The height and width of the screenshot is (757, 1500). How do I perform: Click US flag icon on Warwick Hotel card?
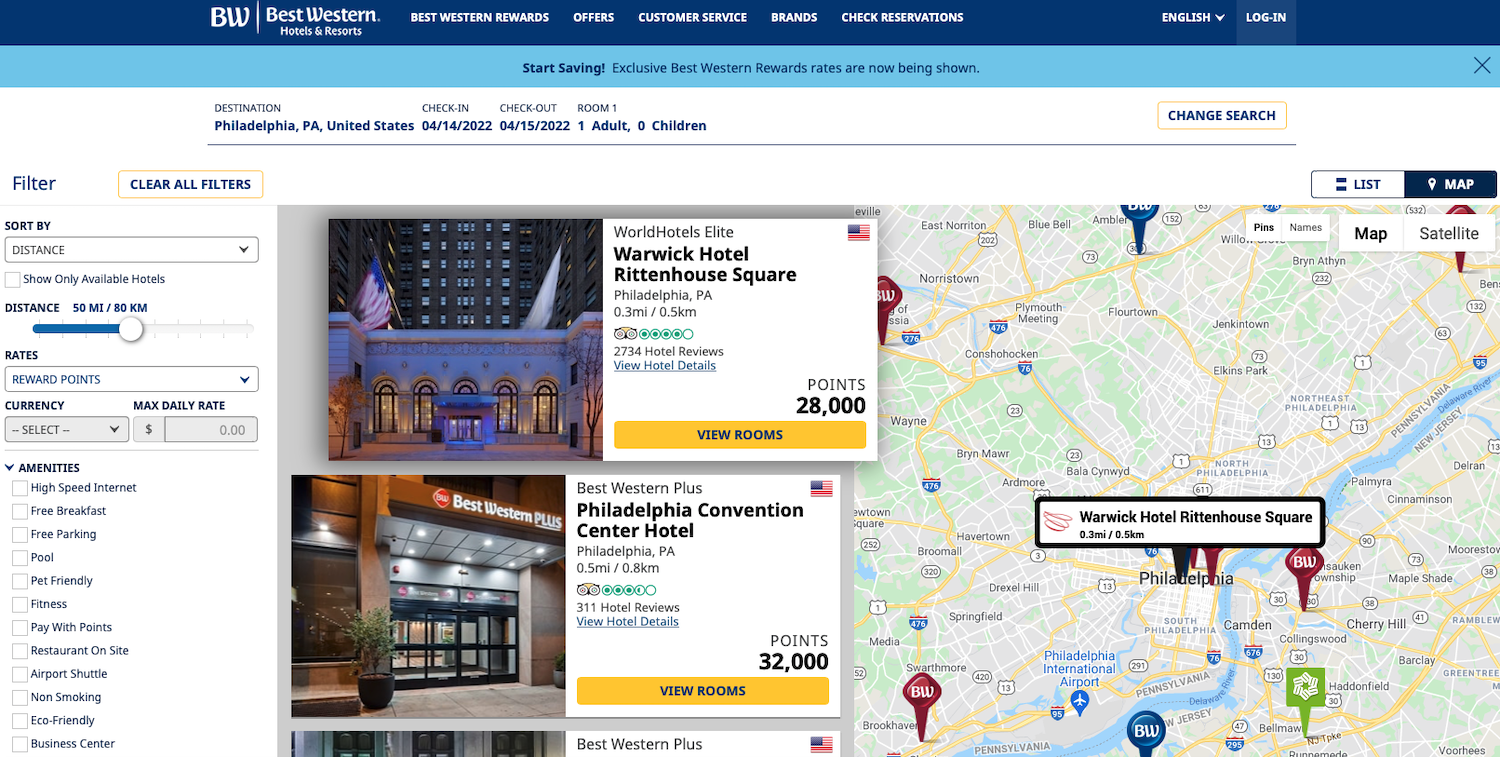point(858,233)
